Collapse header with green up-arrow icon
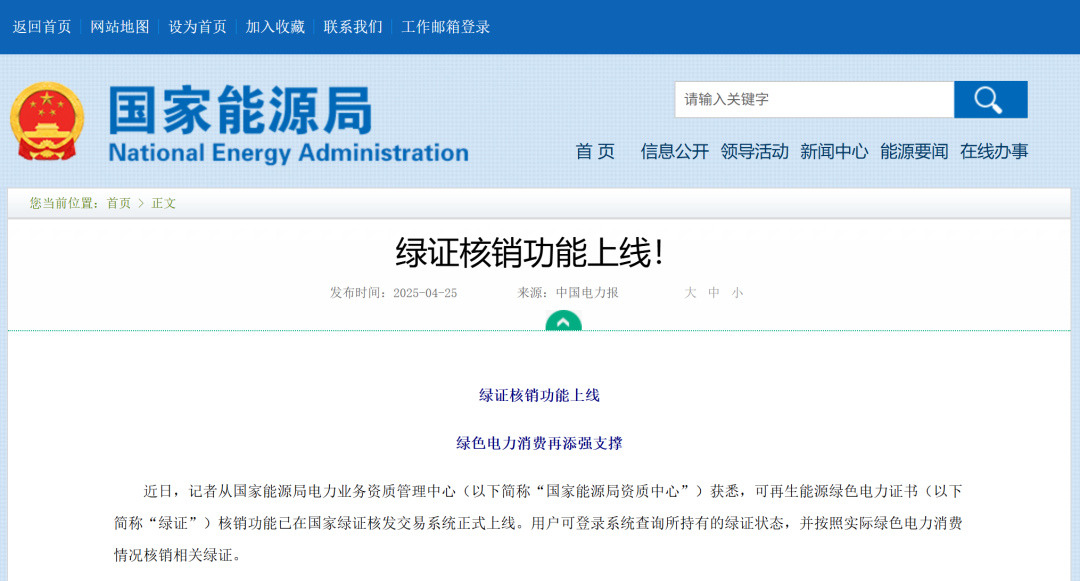 coord(563,321)
